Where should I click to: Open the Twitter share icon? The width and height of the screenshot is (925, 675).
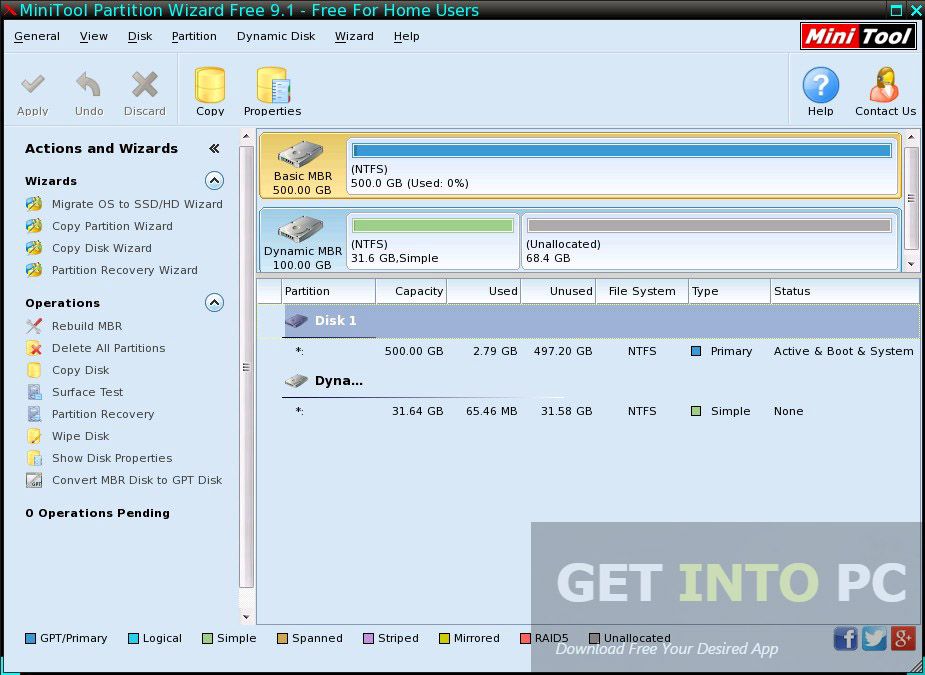(874, 638)
